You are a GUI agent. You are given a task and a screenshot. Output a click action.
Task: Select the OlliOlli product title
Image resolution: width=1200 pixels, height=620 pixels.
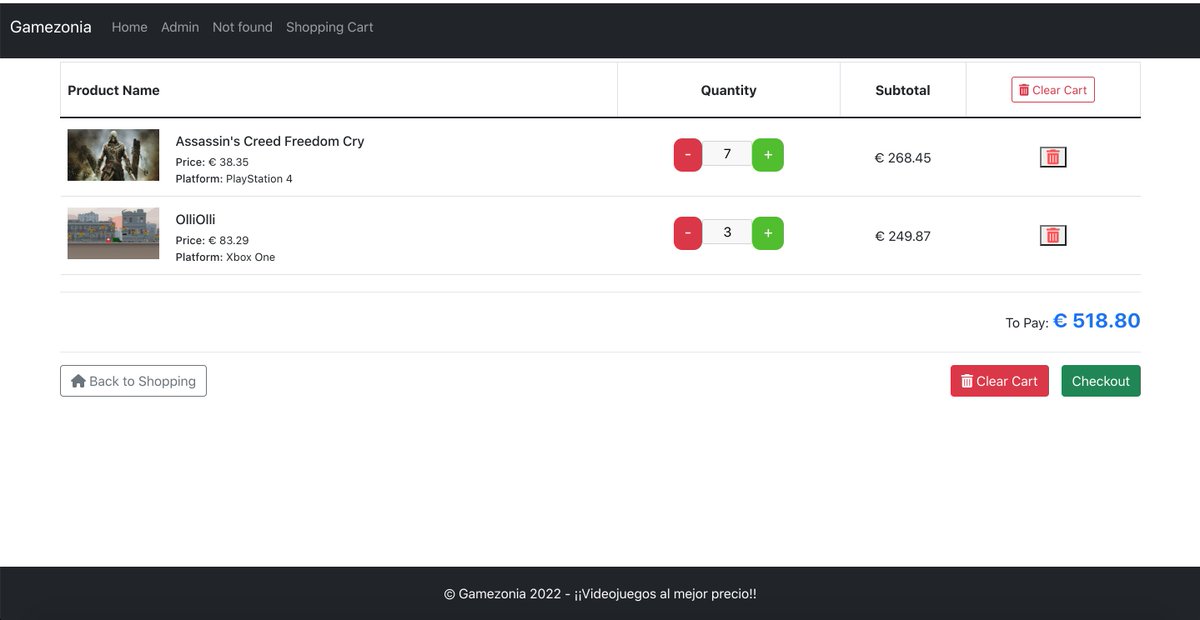196,219
